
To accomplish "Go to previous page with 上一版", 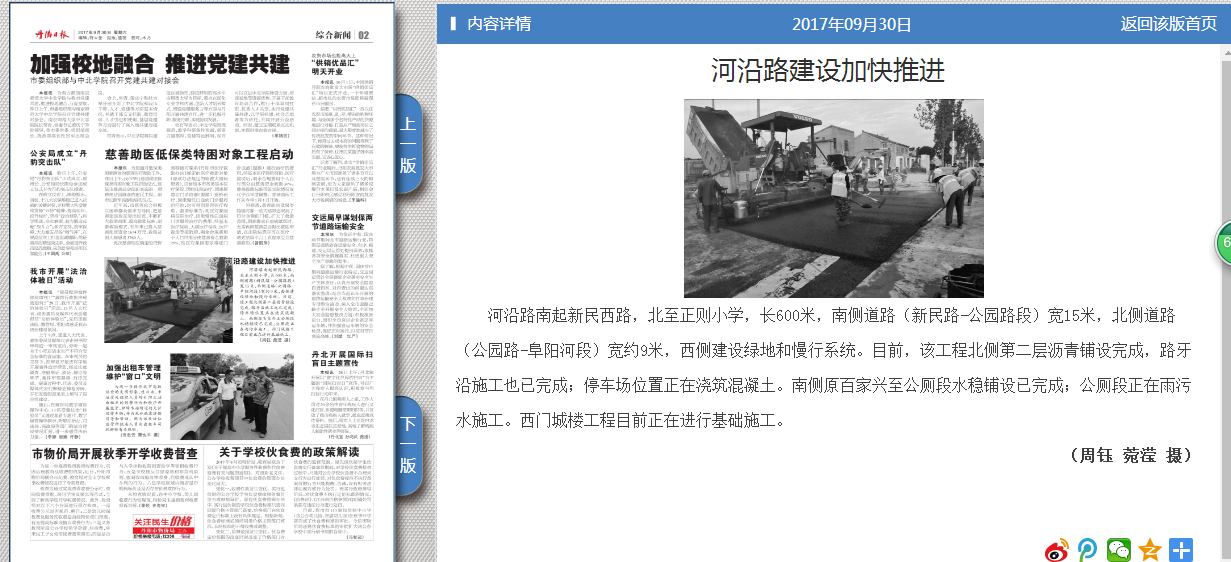I will [x=408, y=145].
